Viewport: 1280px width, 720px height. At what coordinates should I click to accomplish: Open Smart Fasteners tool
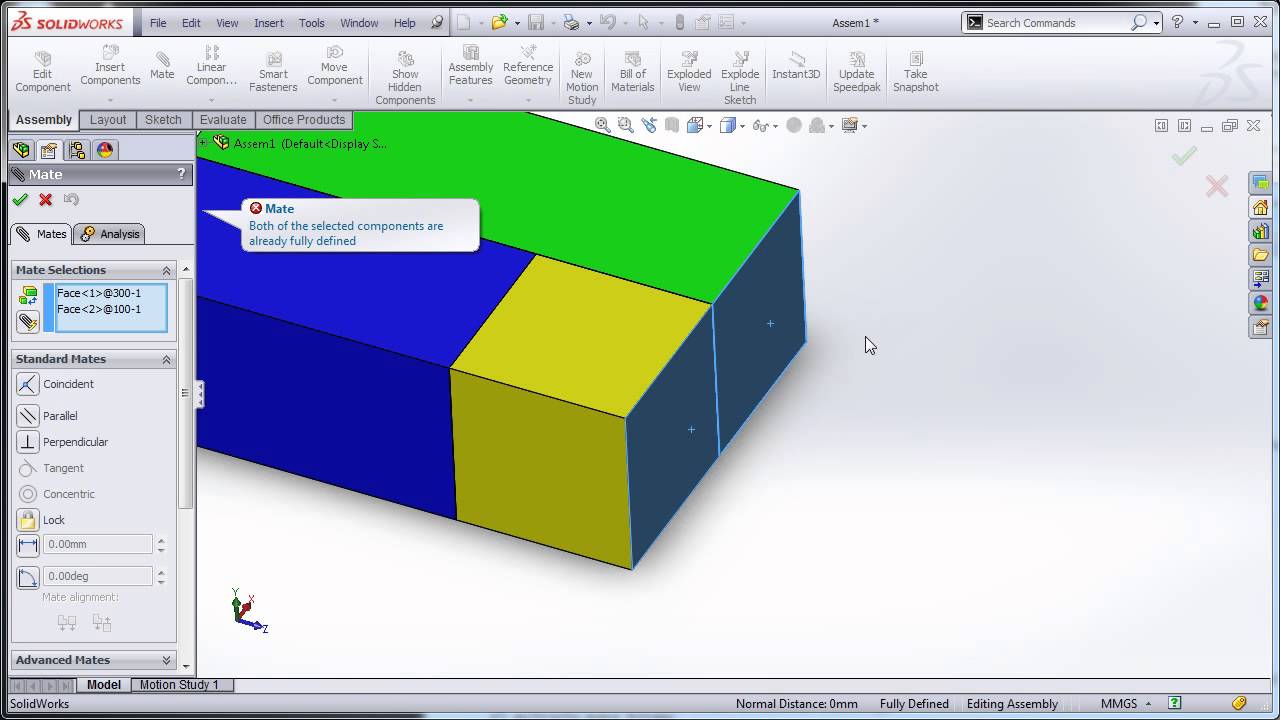(273, 72)
